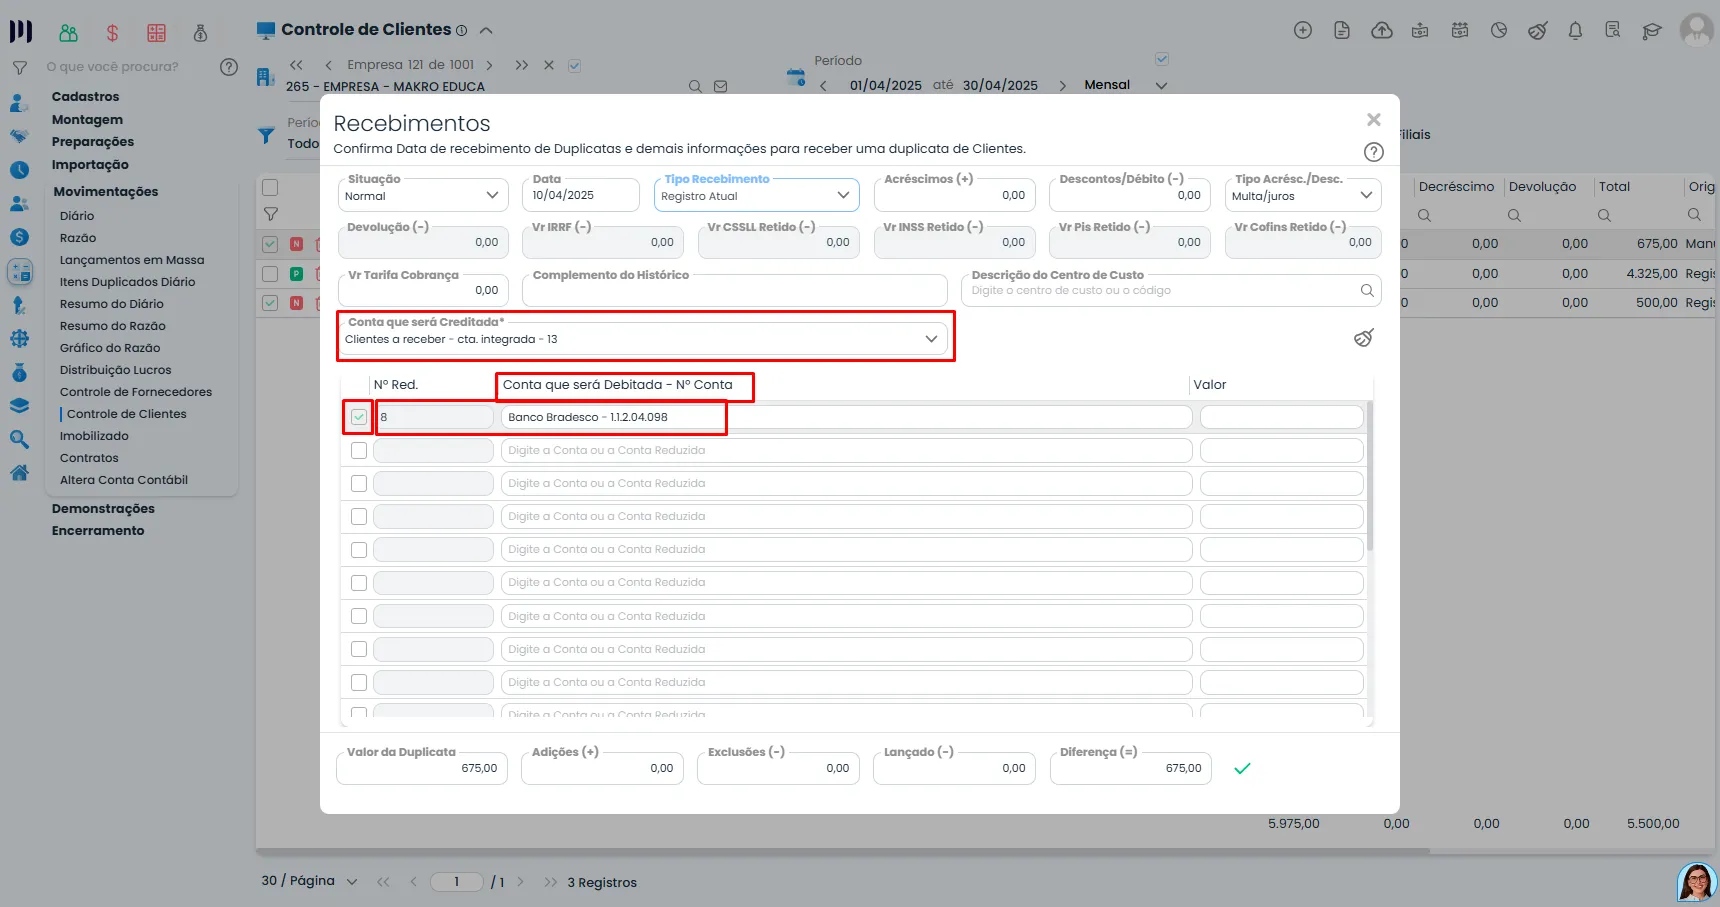Open the Situação Normal dropdown
Viewport: 1720px width, 907px height.
coord(423,195)
